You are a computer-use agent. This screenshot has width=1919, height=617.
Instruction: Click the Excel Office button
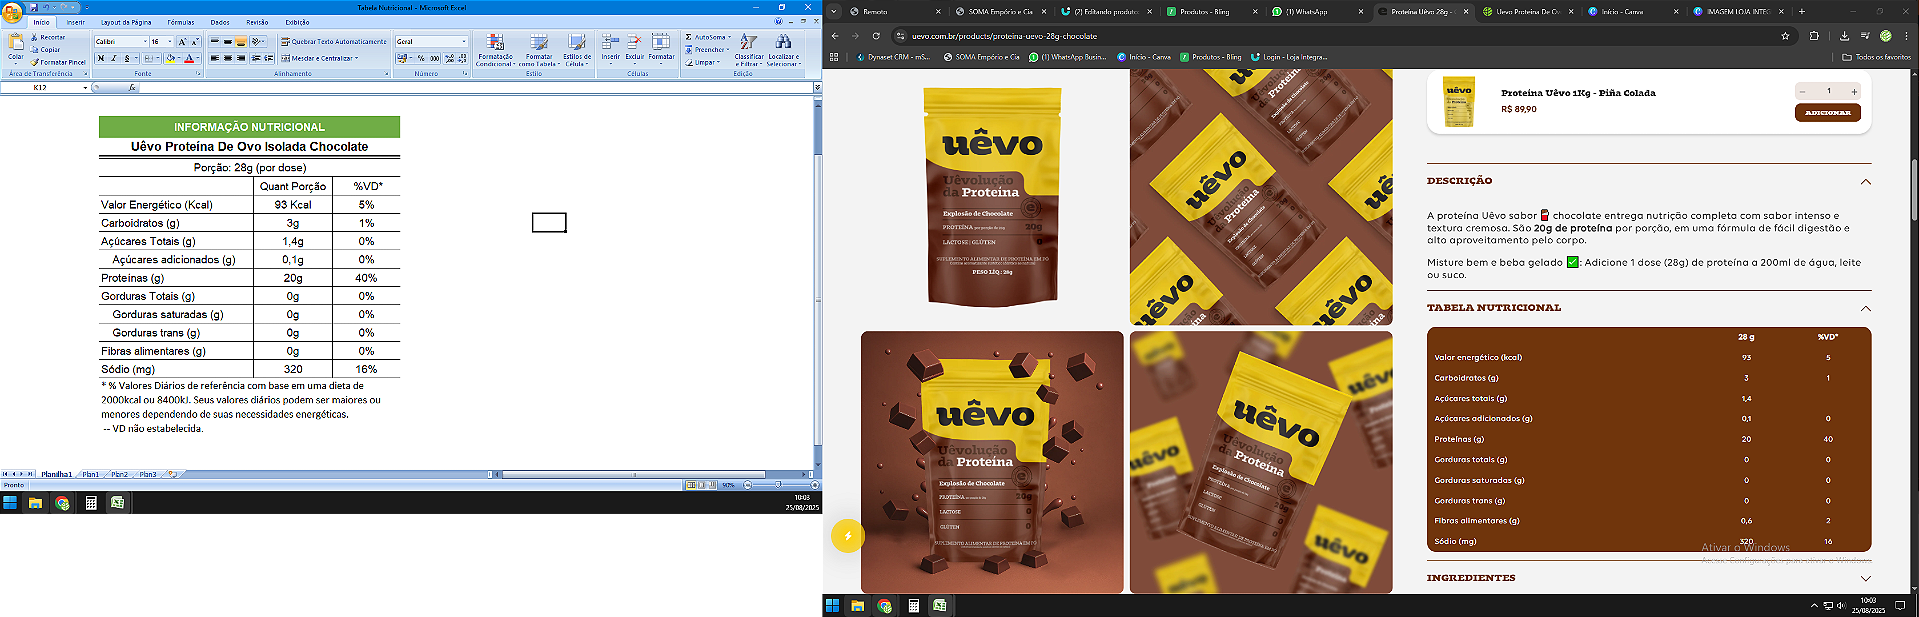12,13
